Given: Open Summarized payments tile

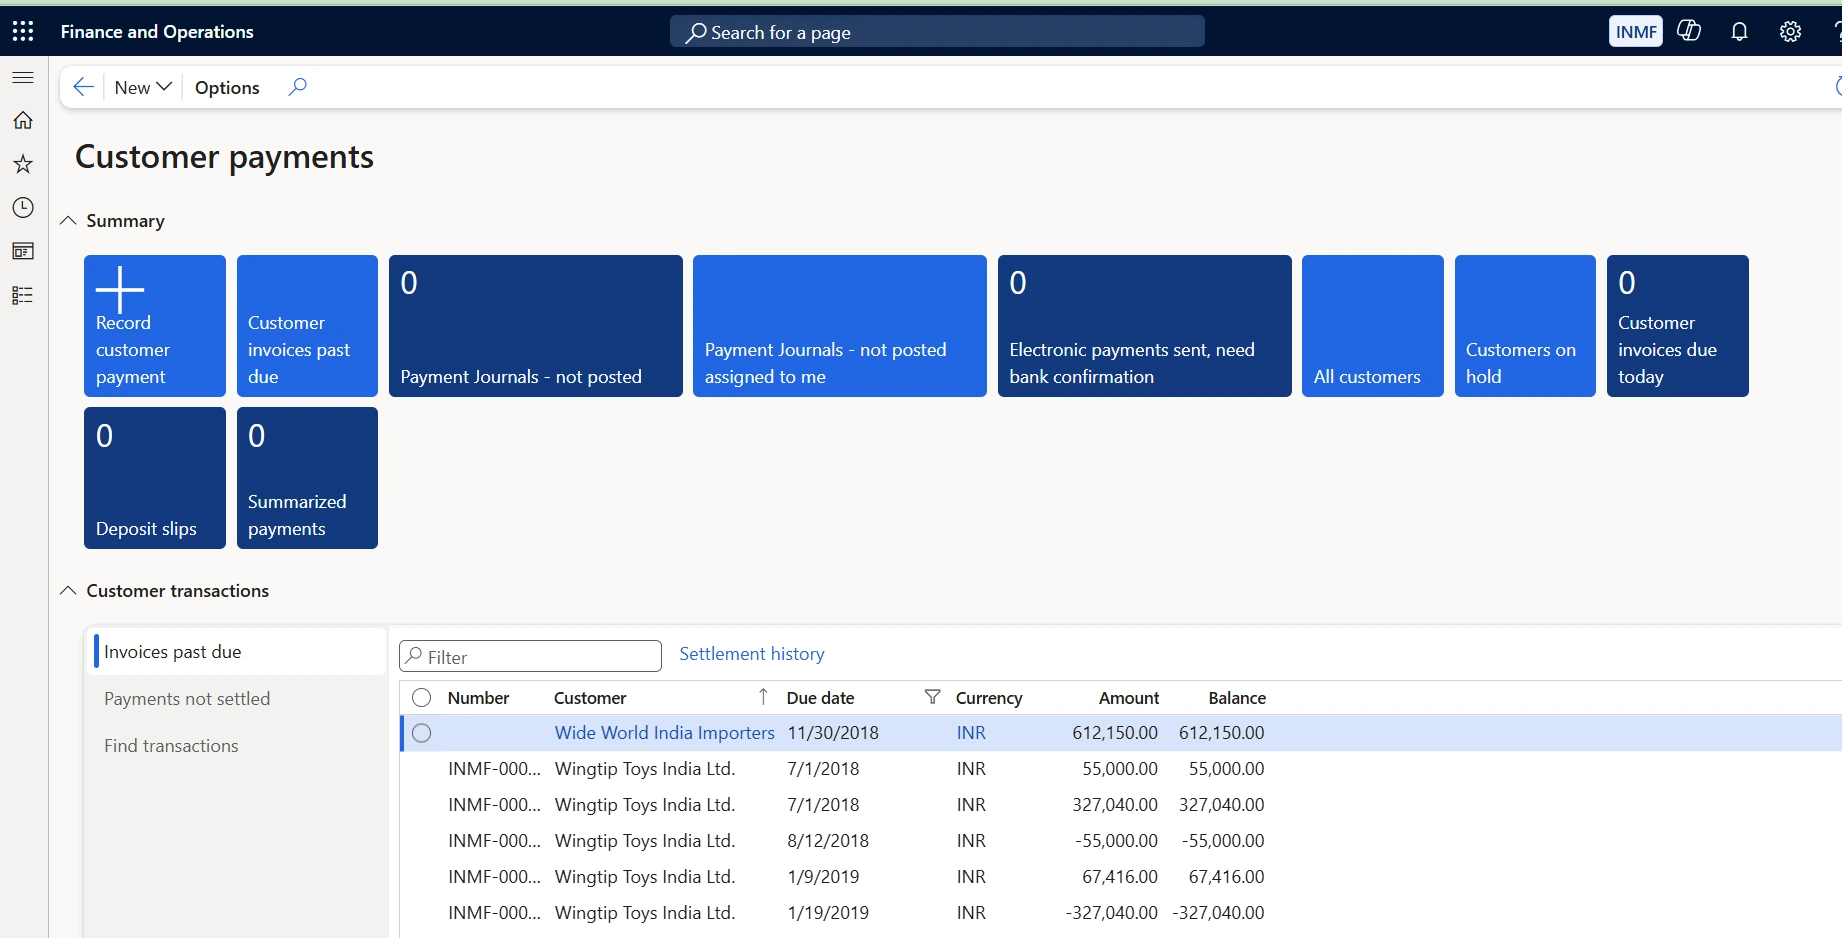Looking at the screenshot, I should pyautogui.click(x=307, y=478).
